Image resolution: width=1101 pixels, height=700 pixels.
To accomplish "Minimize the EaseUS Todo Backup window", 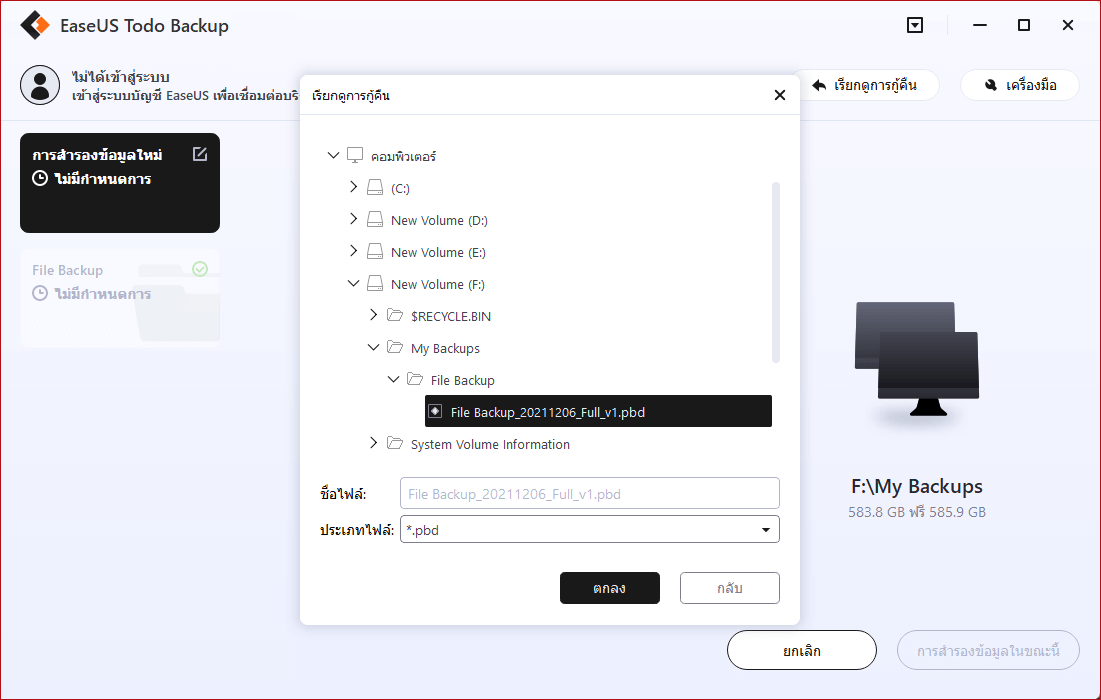I will (980, 25).
